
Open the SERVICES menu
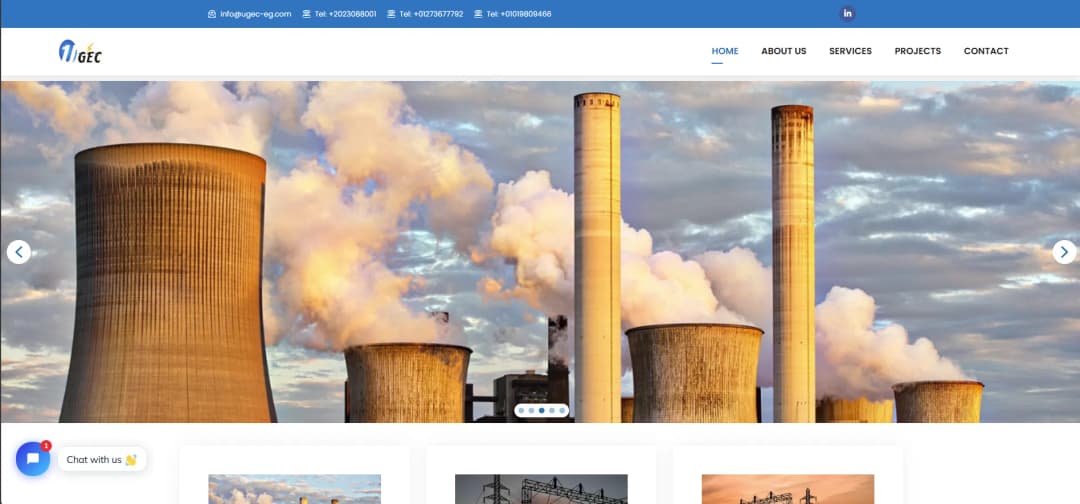851,51
